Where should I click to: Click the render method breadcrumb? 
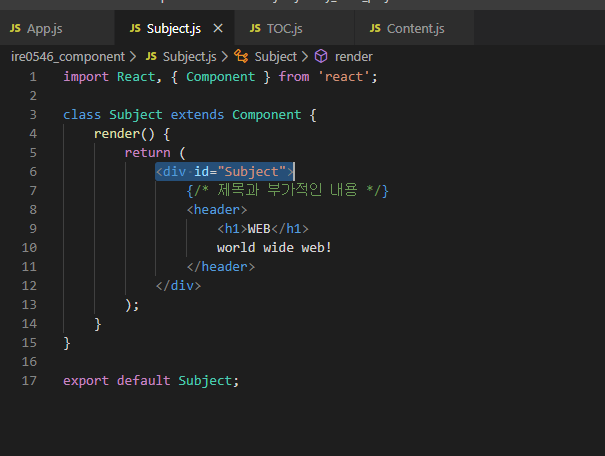[x=353, y=57]
